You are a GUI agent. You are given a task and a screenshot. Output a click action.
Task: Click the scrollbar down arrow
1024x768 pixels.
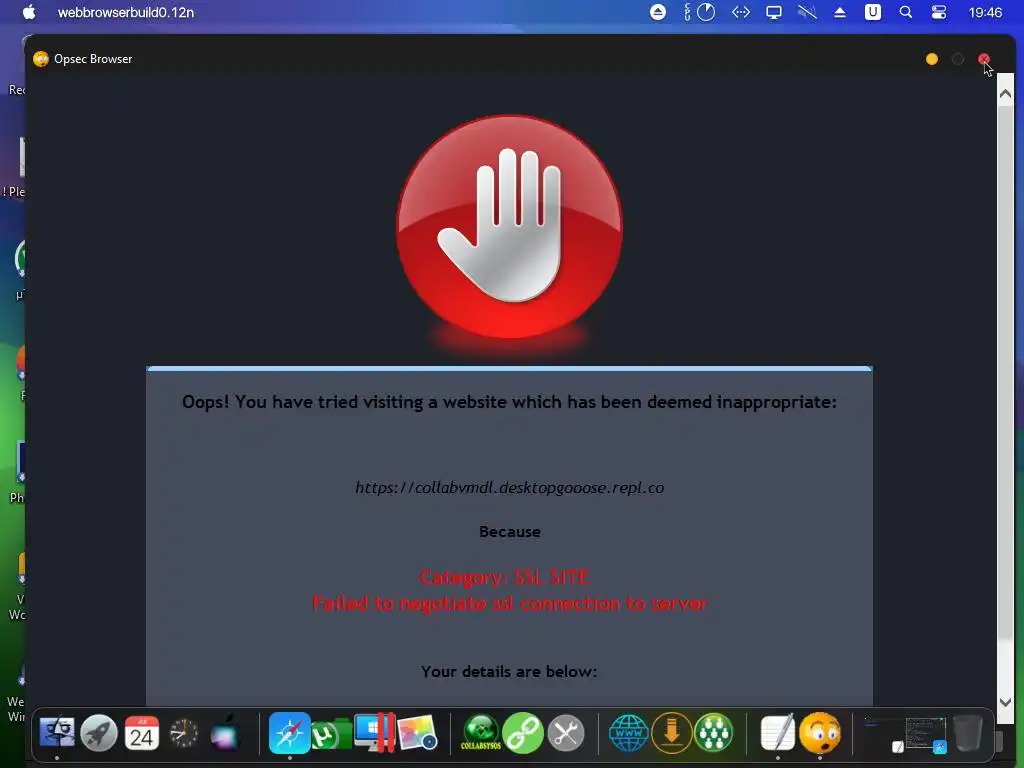1006,703
